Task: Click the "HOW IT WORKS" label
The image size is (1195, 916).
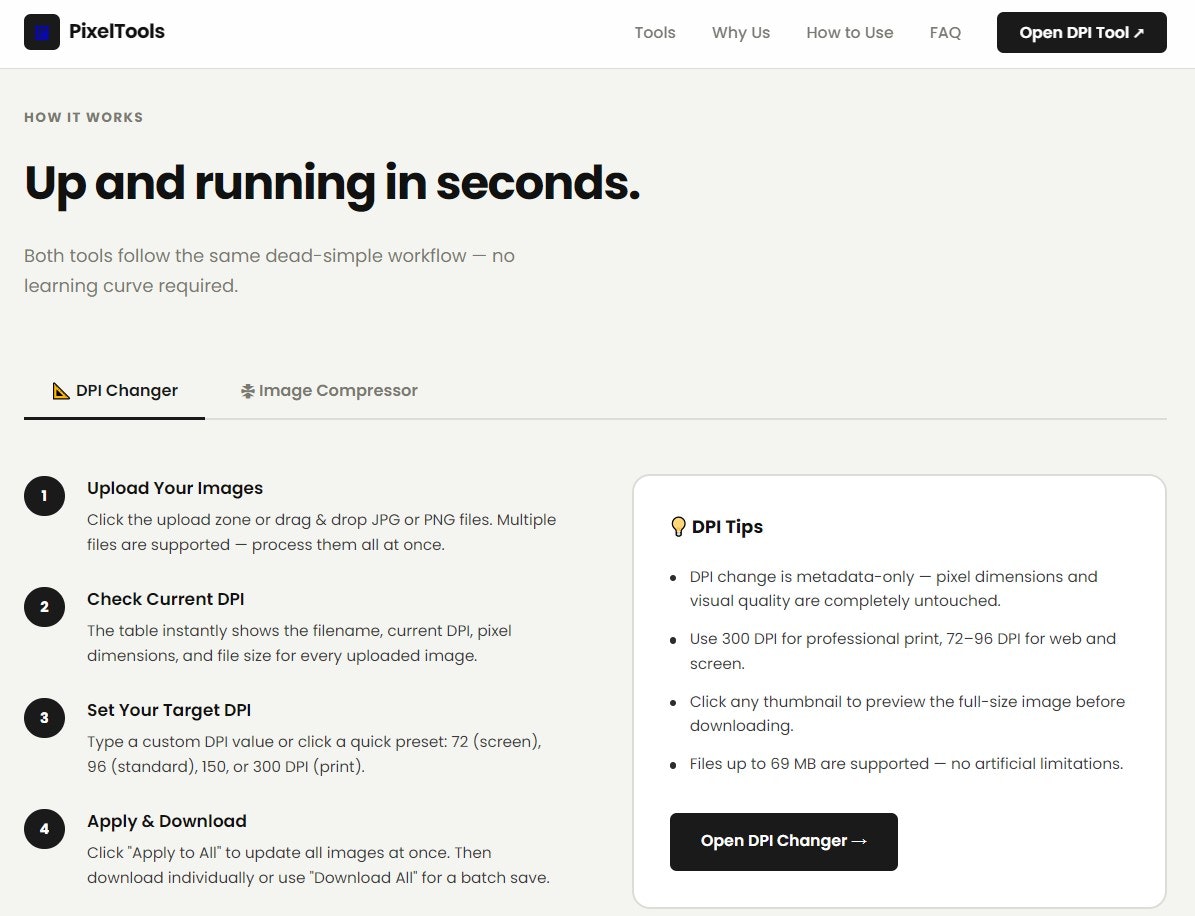Action: point(84,117)
